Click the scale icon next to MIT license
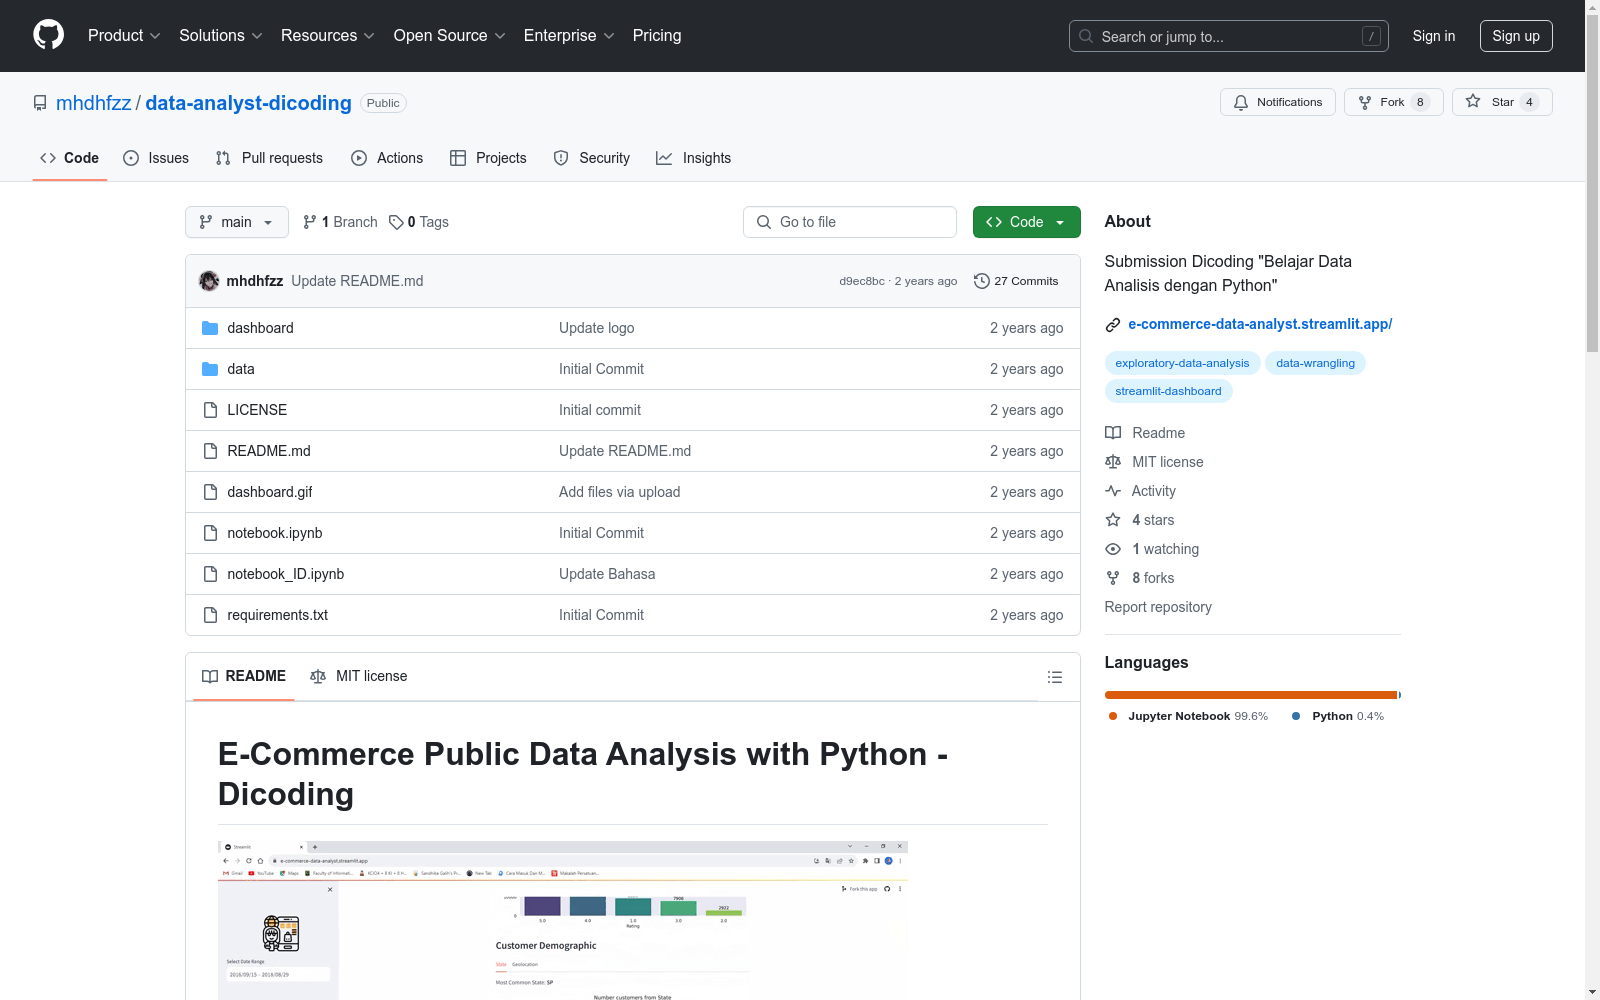 (1113, 462)
